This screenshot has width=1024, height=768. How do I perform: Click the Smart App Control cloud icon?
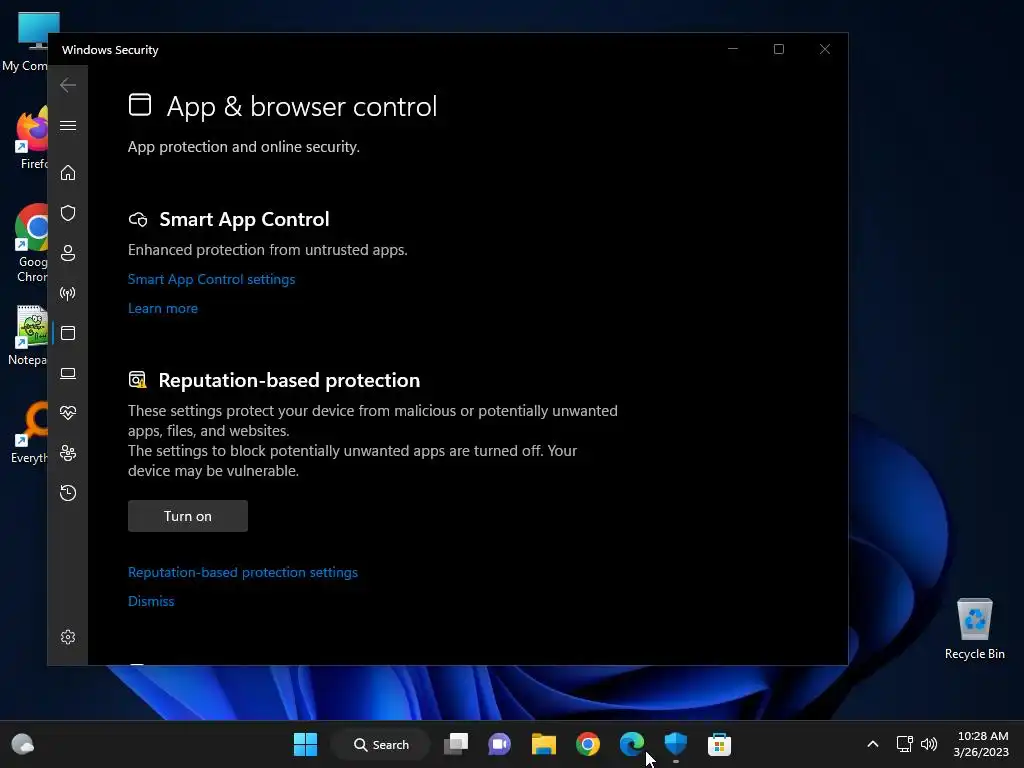(138, 219)
